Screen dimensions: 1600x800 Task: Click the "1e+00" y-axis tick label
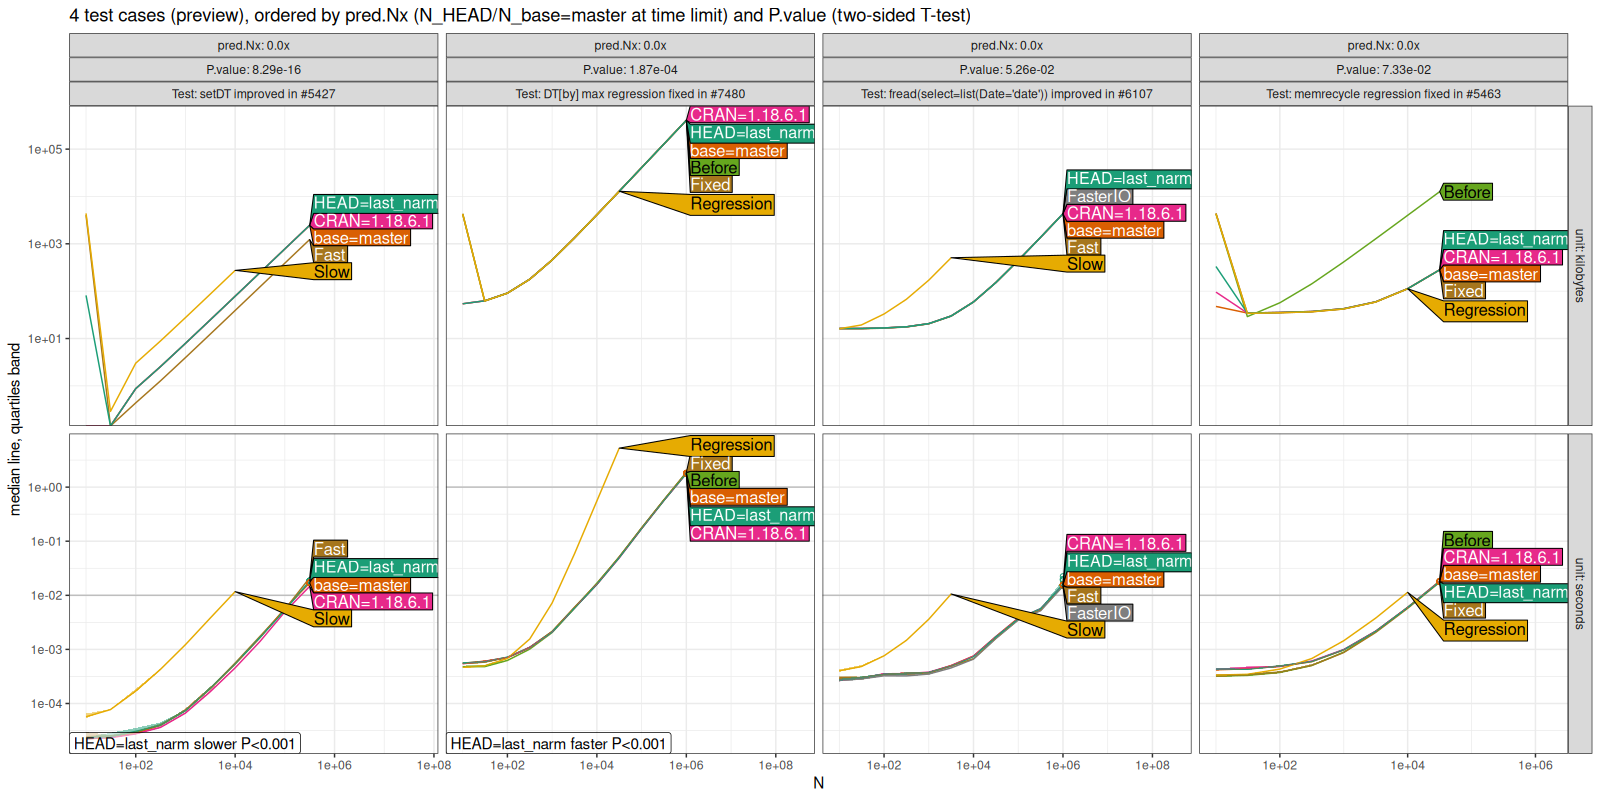pos(46,488)
